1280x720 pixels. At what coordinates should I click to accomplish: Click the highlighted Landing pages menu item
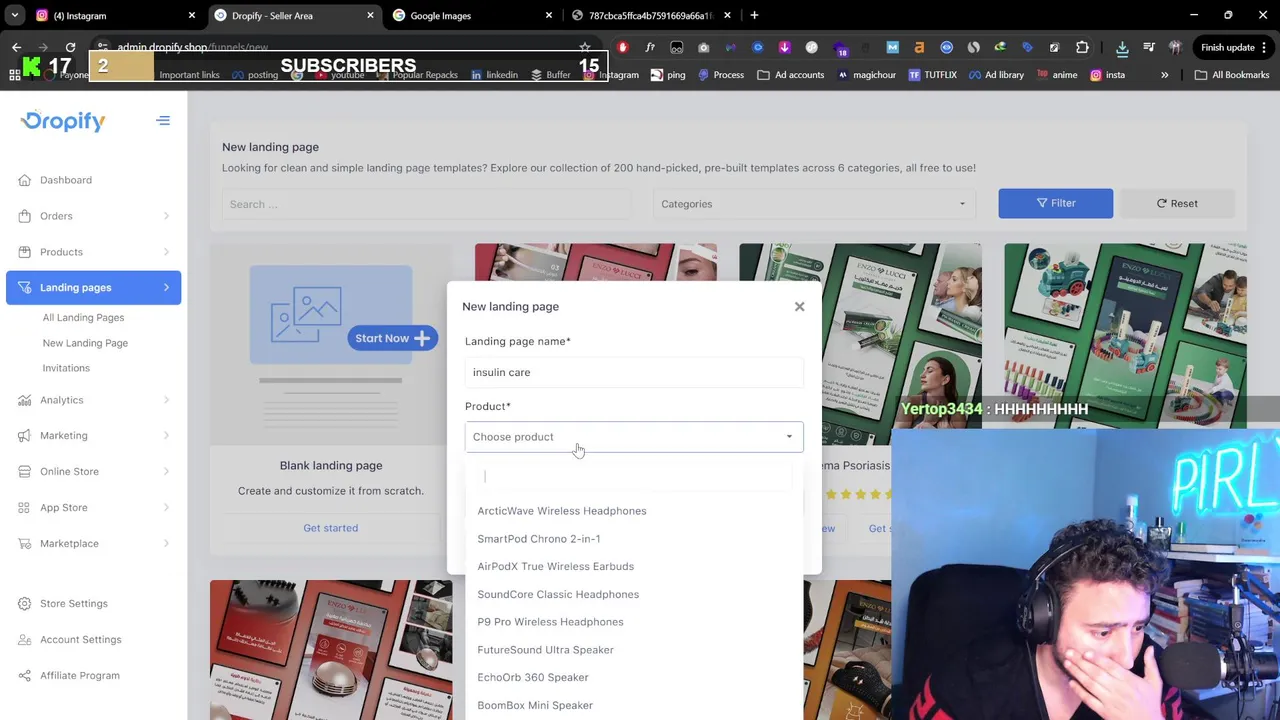[93, 288]
